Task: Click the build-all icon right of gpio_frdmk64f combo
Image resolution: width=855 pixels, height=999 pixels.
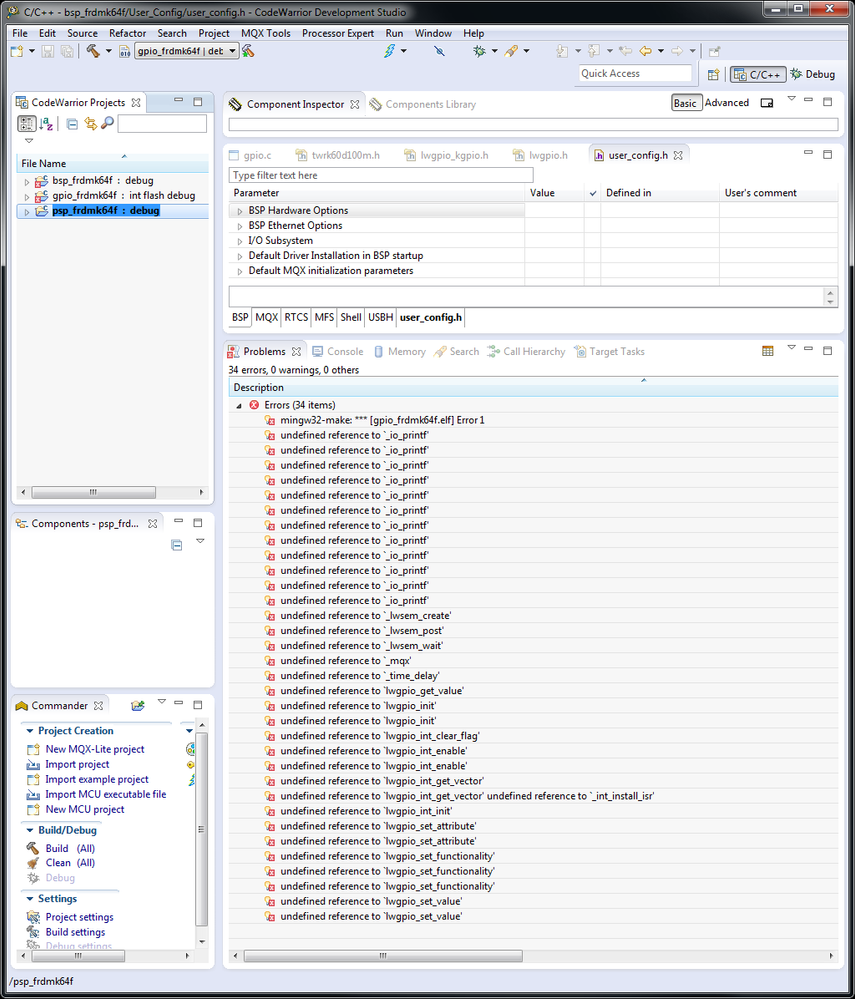Action: click(x=248, y=51)
